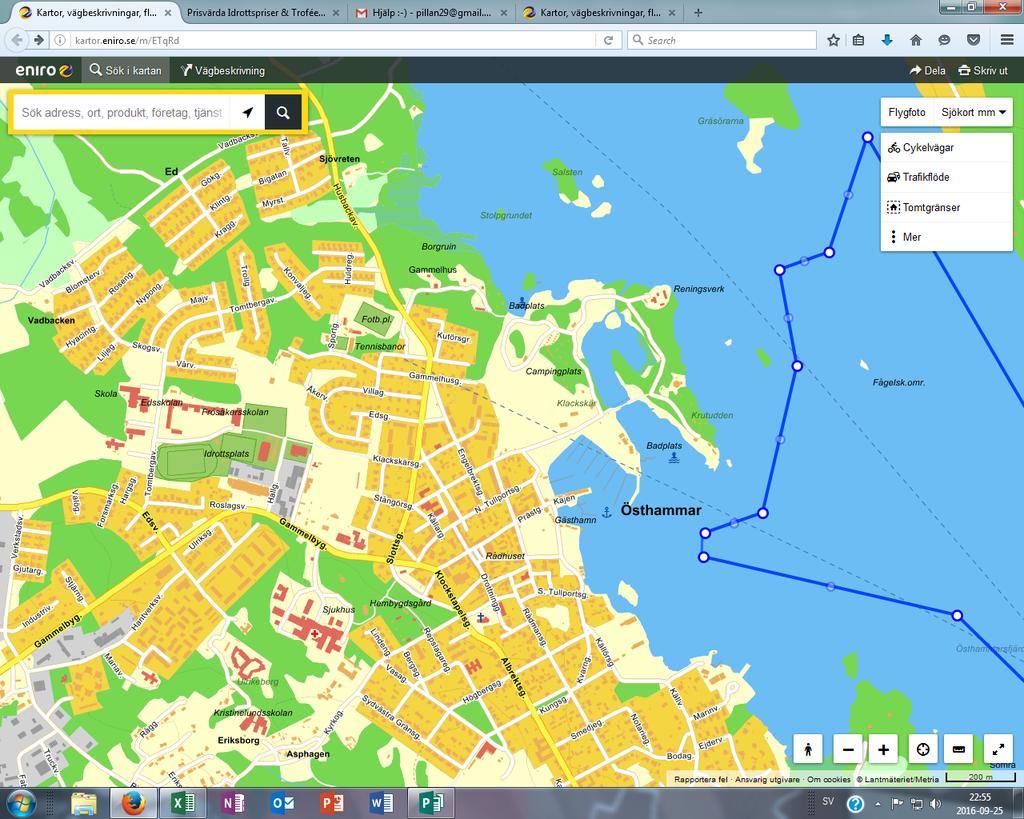This screenshot has width=1024, height=819.
Task: Open File Explorer from taskbar
Action: coord(84,803)
